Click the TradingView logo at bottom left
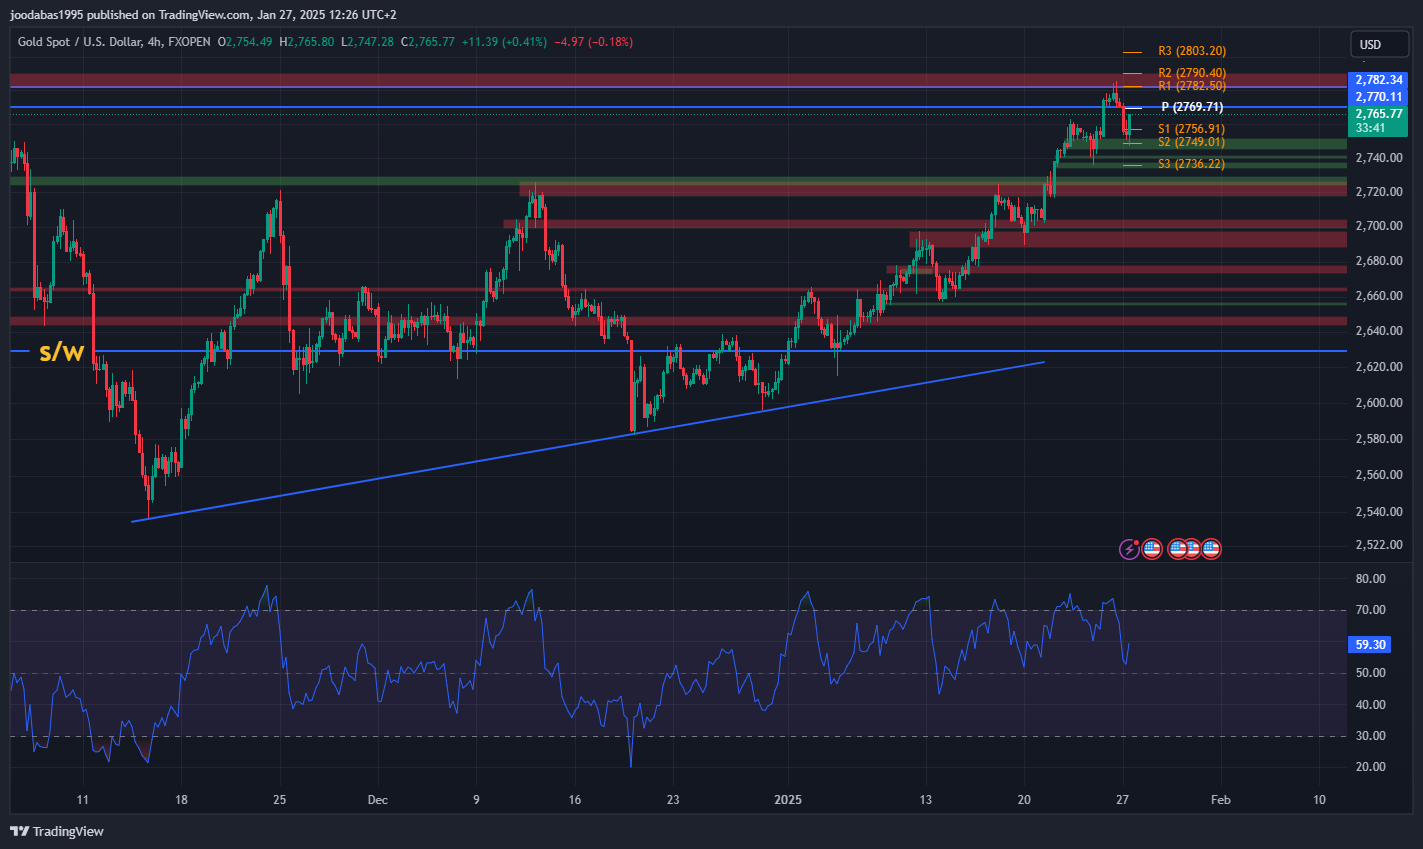The image size is (1423, 849). [x=57, y=831]
